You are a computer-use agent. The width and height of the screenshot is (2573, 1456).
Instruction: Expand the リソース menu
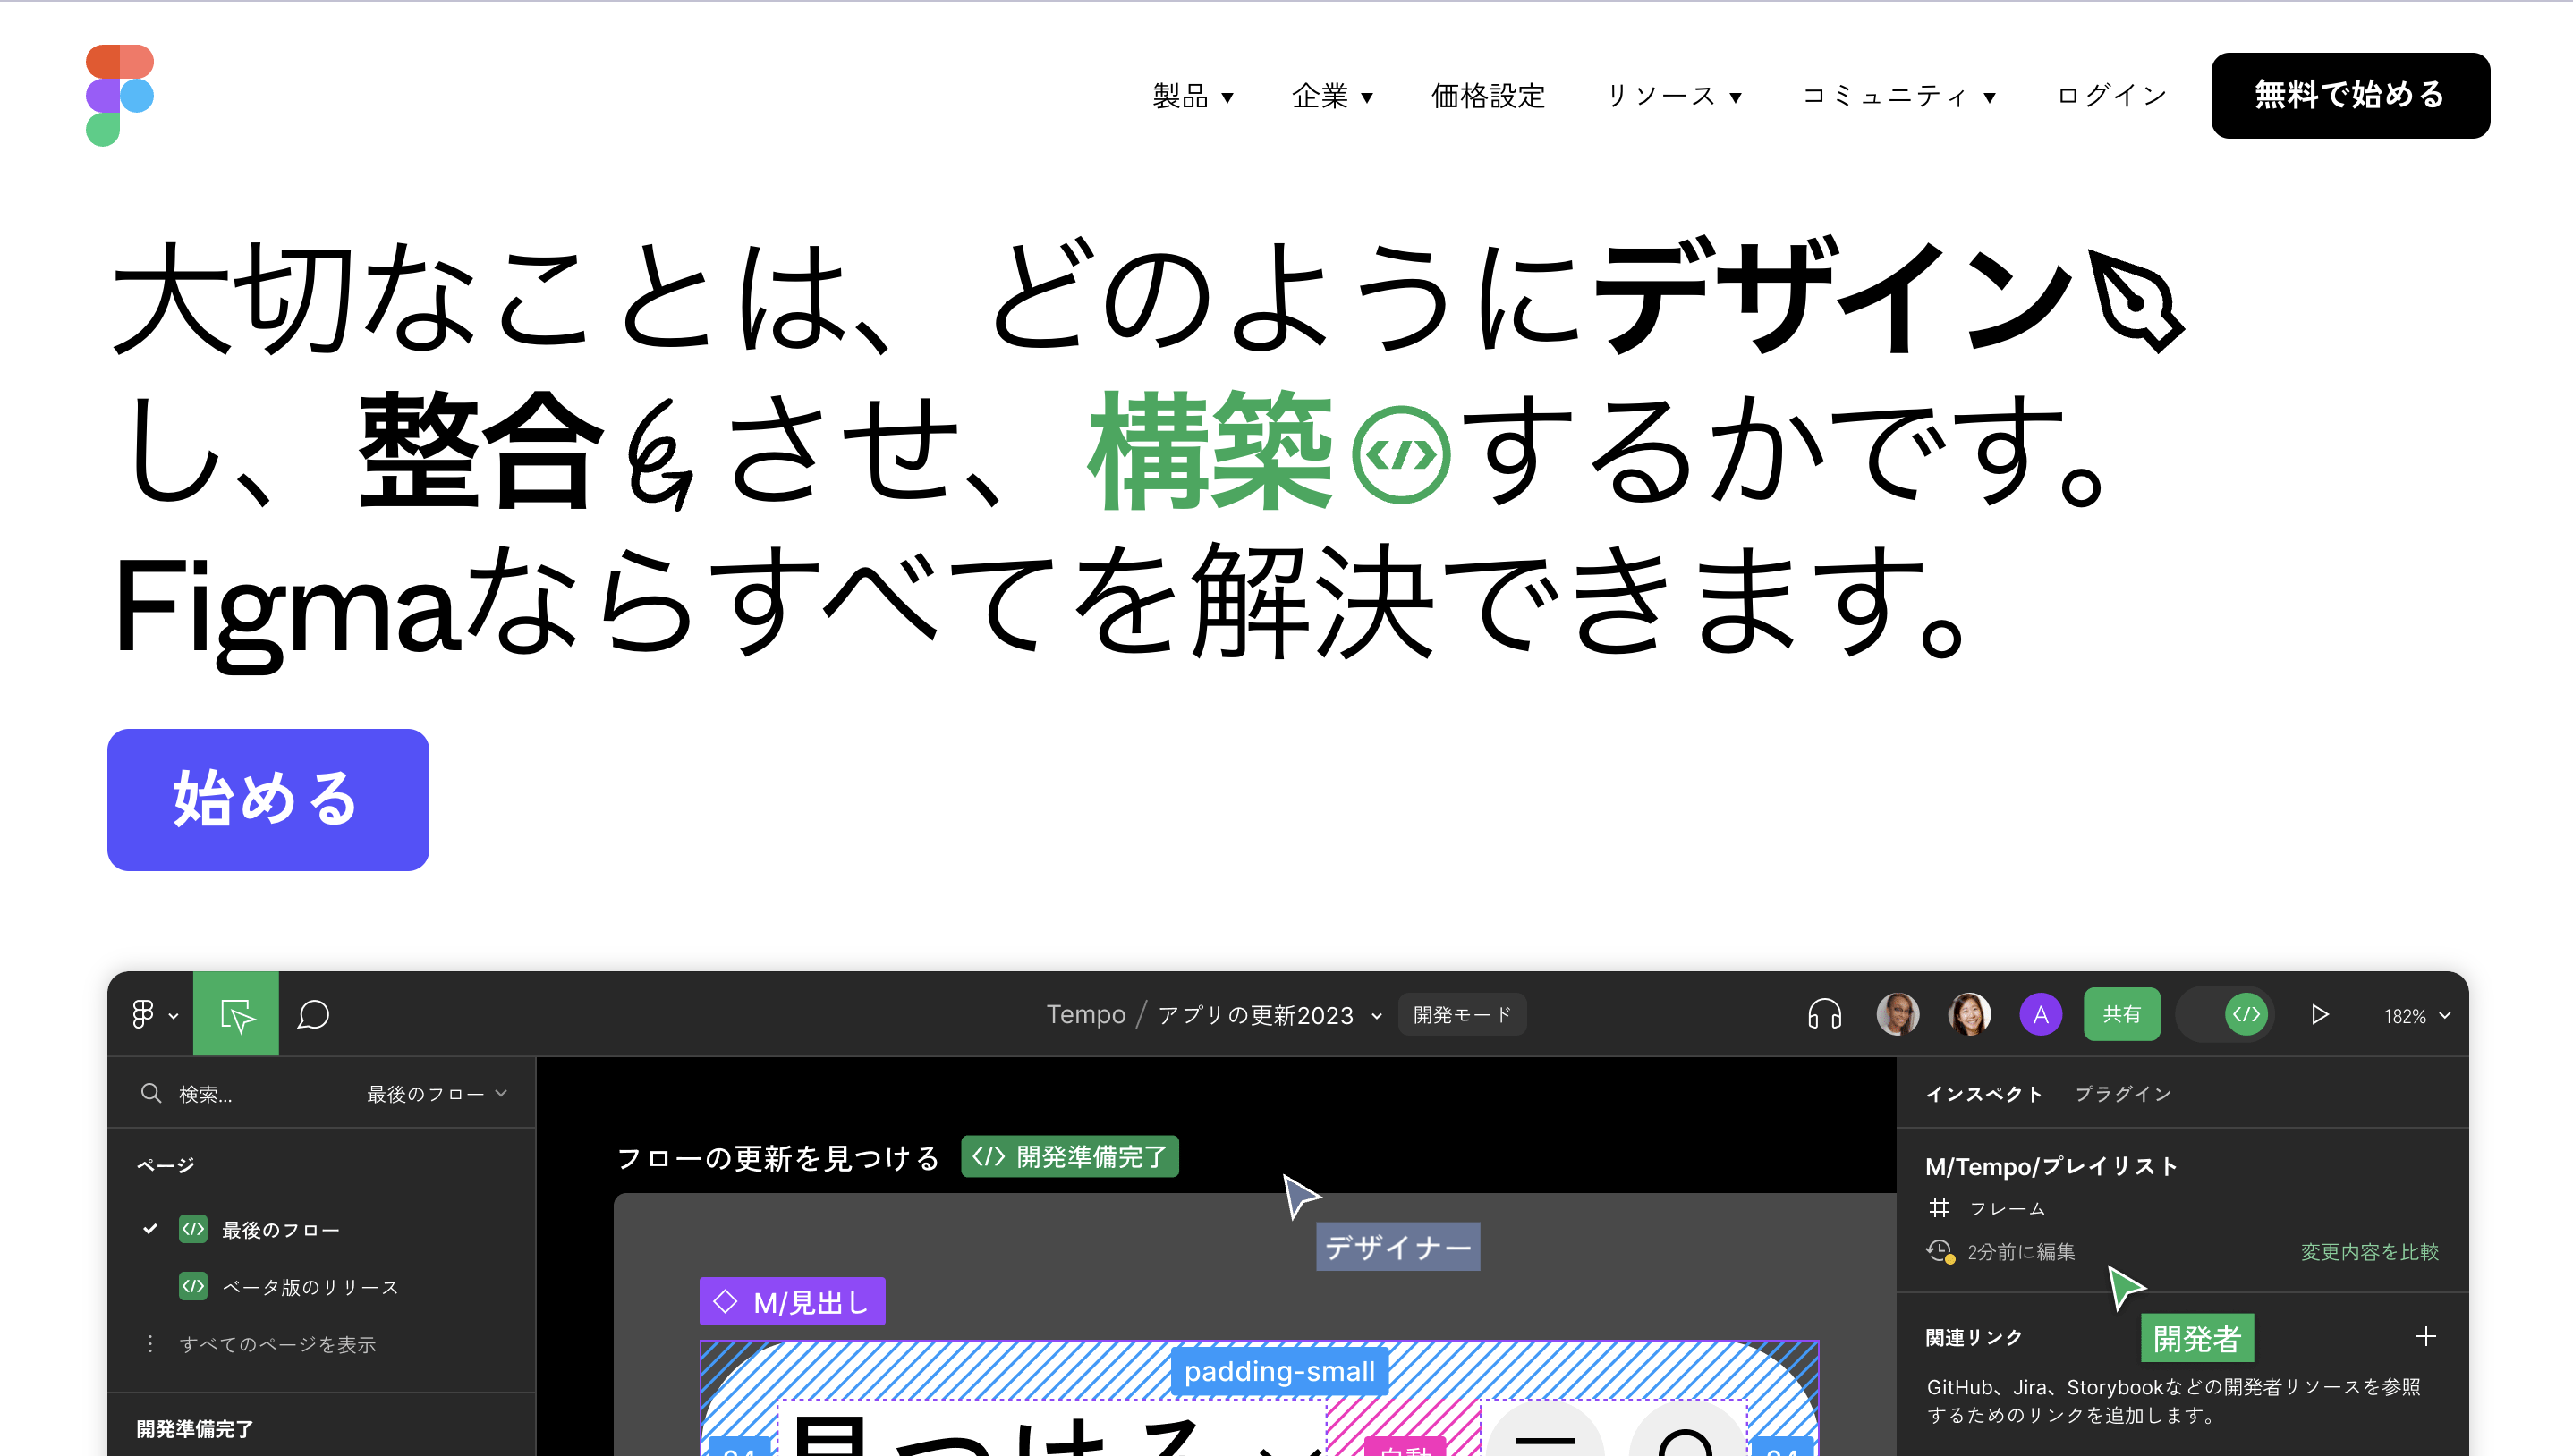click(x=1674, y=96)
